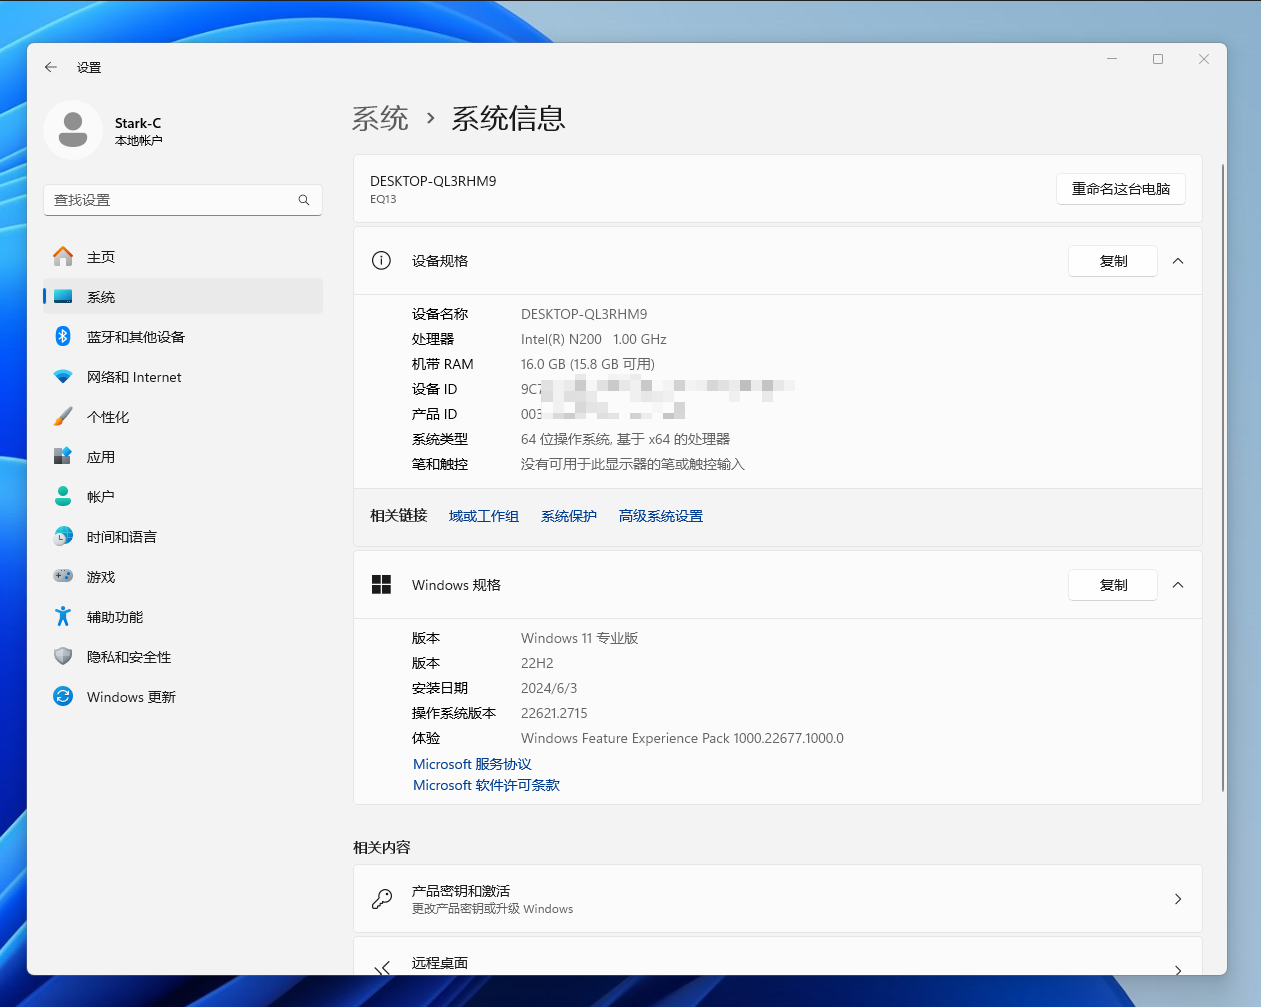Open 产品密钥和激活 via its right chevron

(x=1178, y=899)
